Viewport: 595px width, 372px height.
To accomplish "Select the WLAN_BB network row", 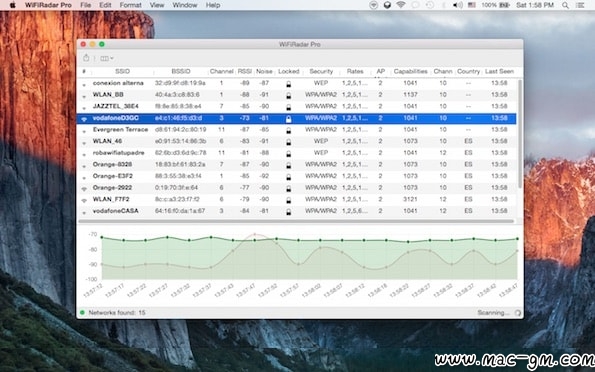I will pyautogui.click(x=296, y=95).
